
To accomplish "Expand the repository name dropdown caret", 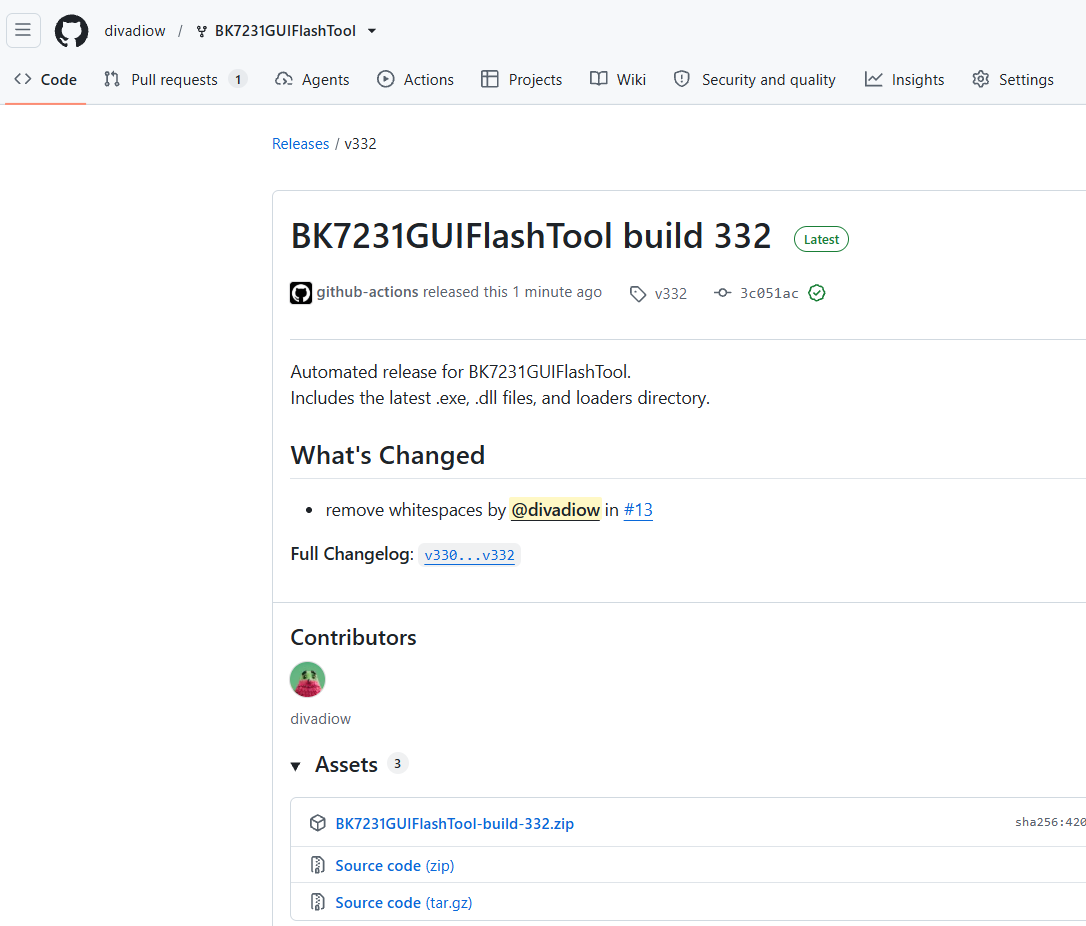I will [x=372, y=31].
